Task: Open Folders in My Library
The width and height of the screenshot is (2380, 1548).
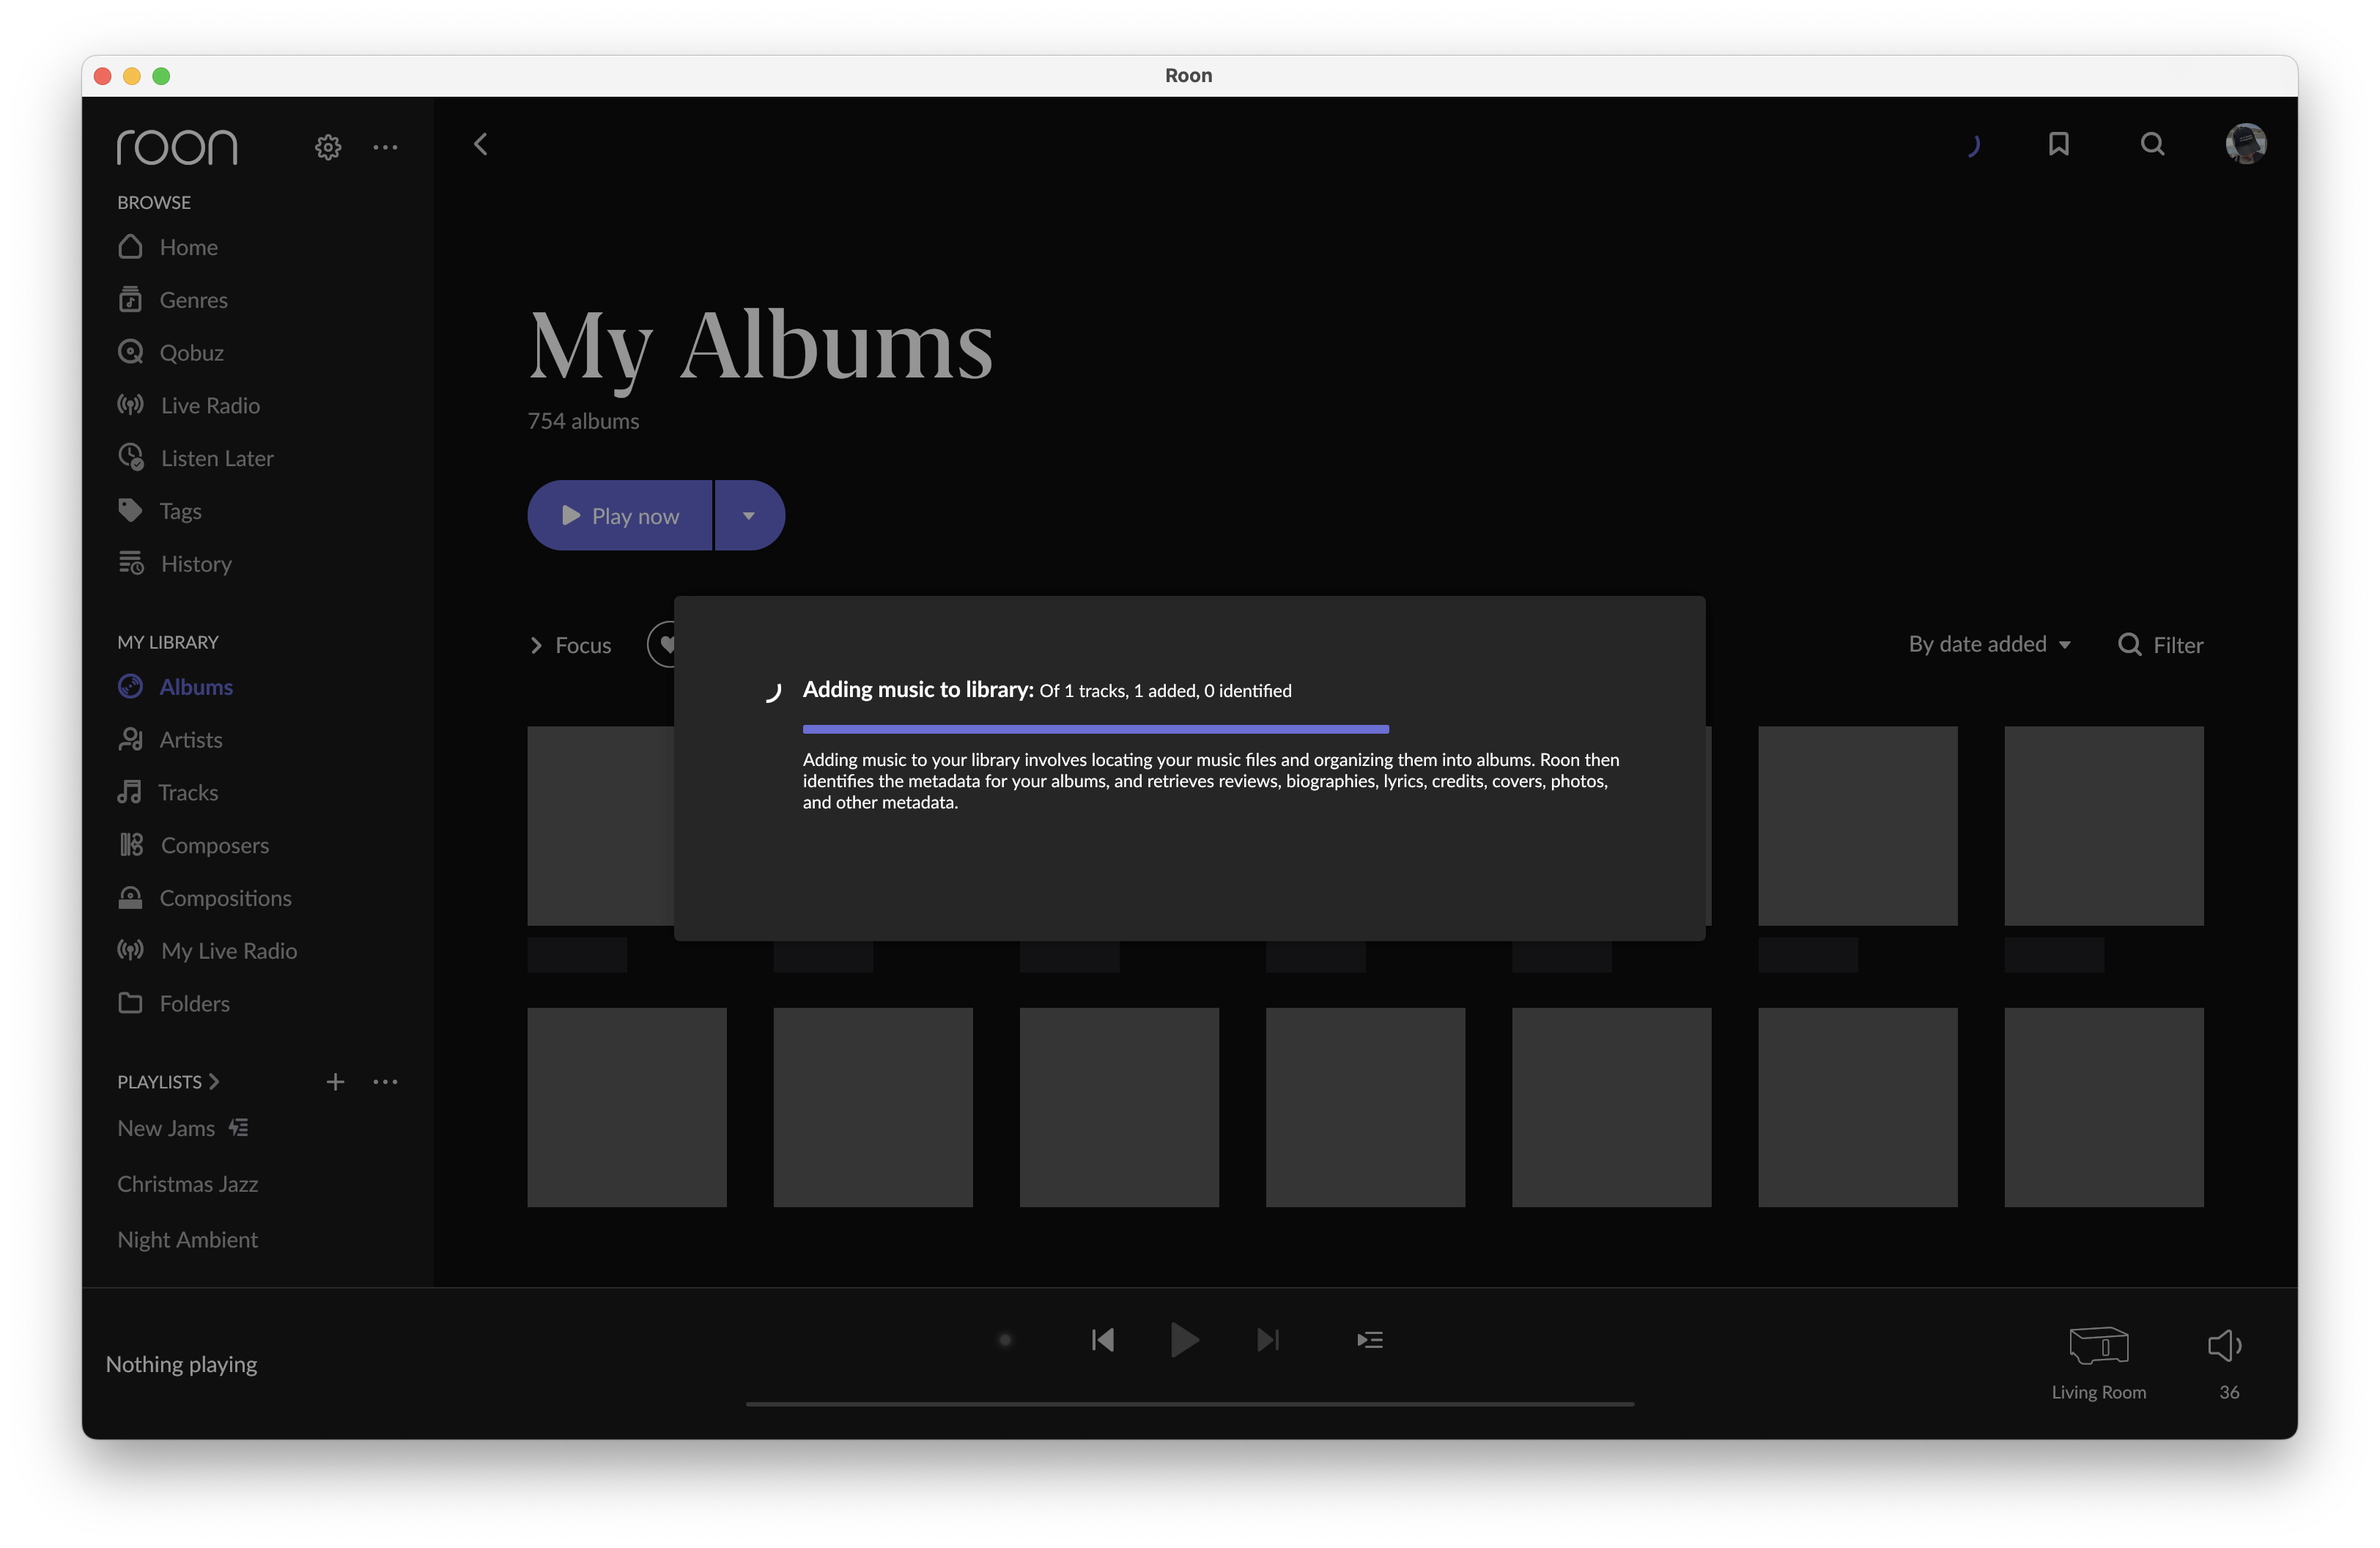Action: (x=174, y=1004)
